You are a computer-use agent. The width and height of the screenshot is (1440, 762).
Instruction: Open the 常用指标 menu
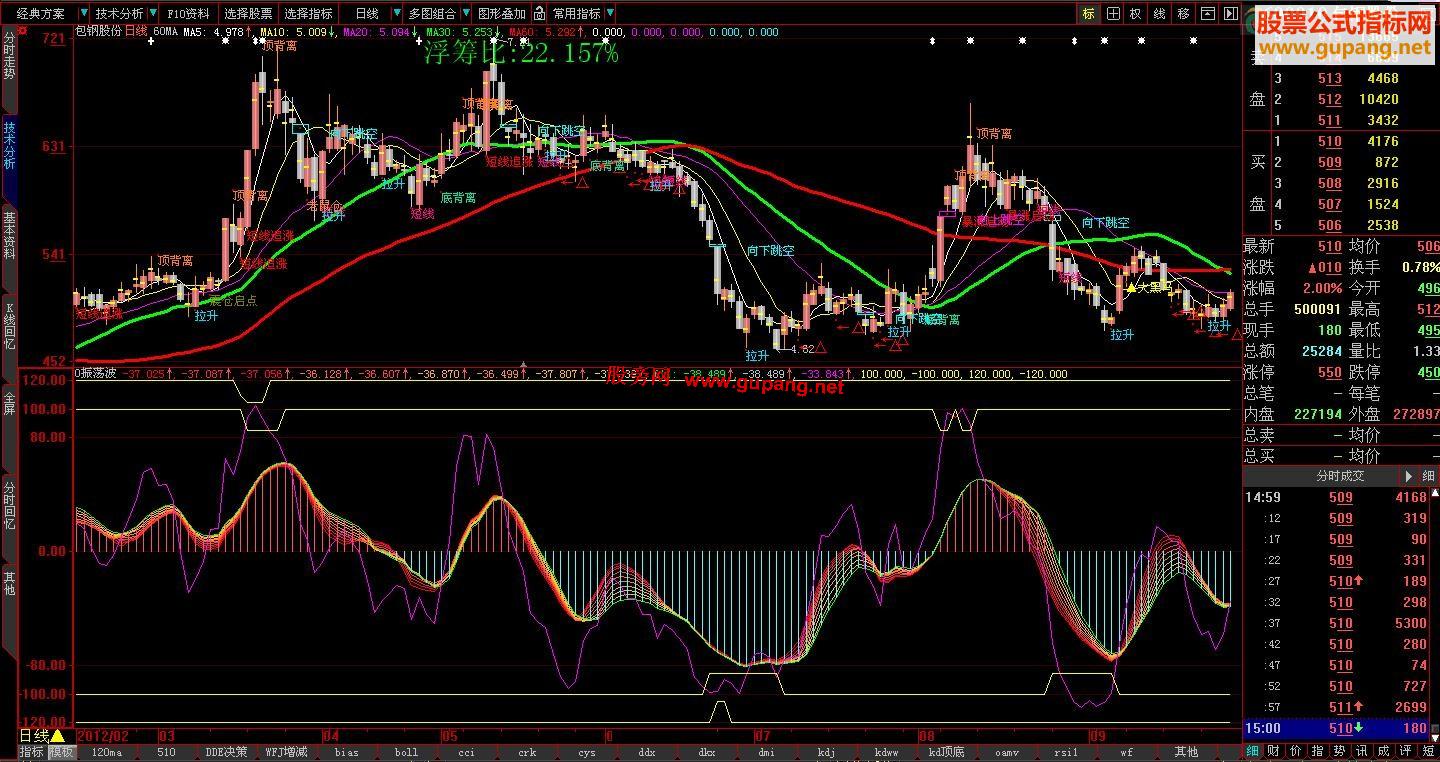point(577,14)
